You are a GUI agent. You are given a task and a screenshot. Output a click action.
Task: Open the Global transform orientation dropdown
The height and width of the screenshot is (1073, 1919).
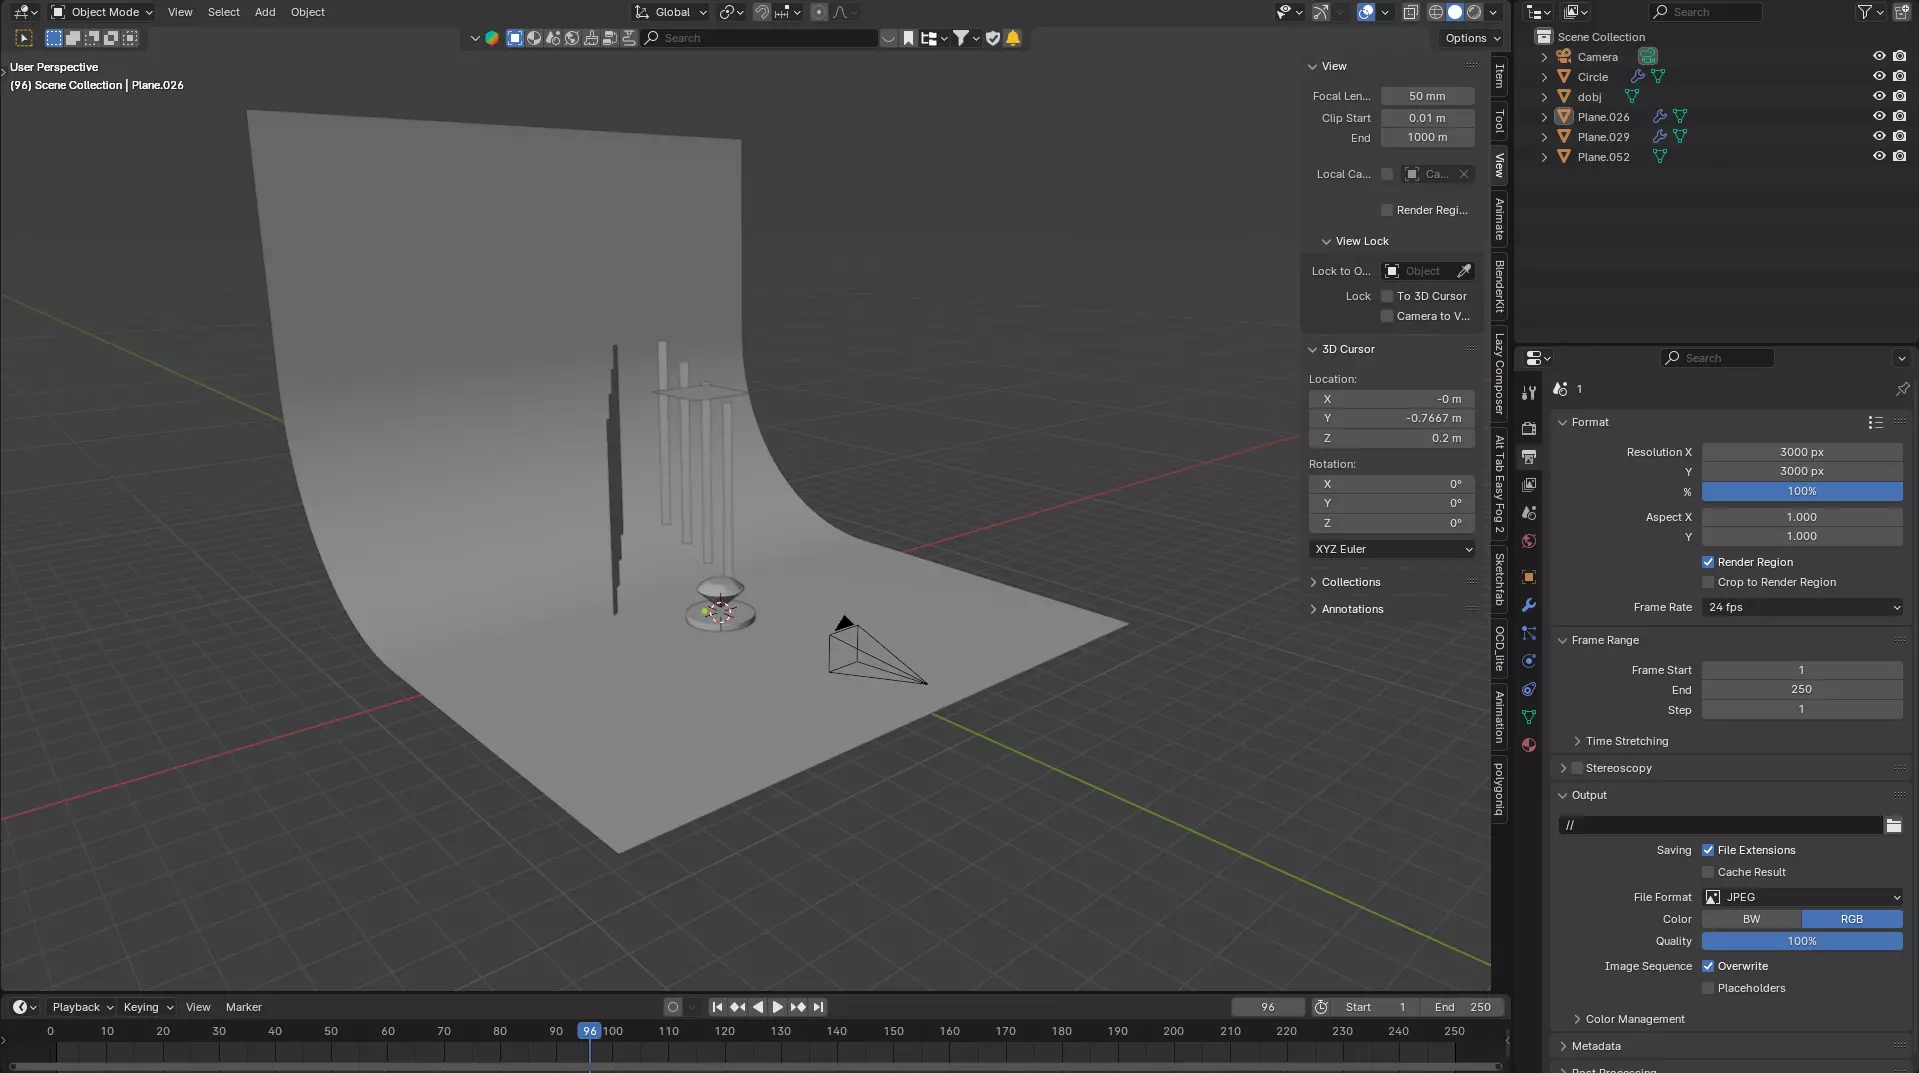(x=671, y=12)
